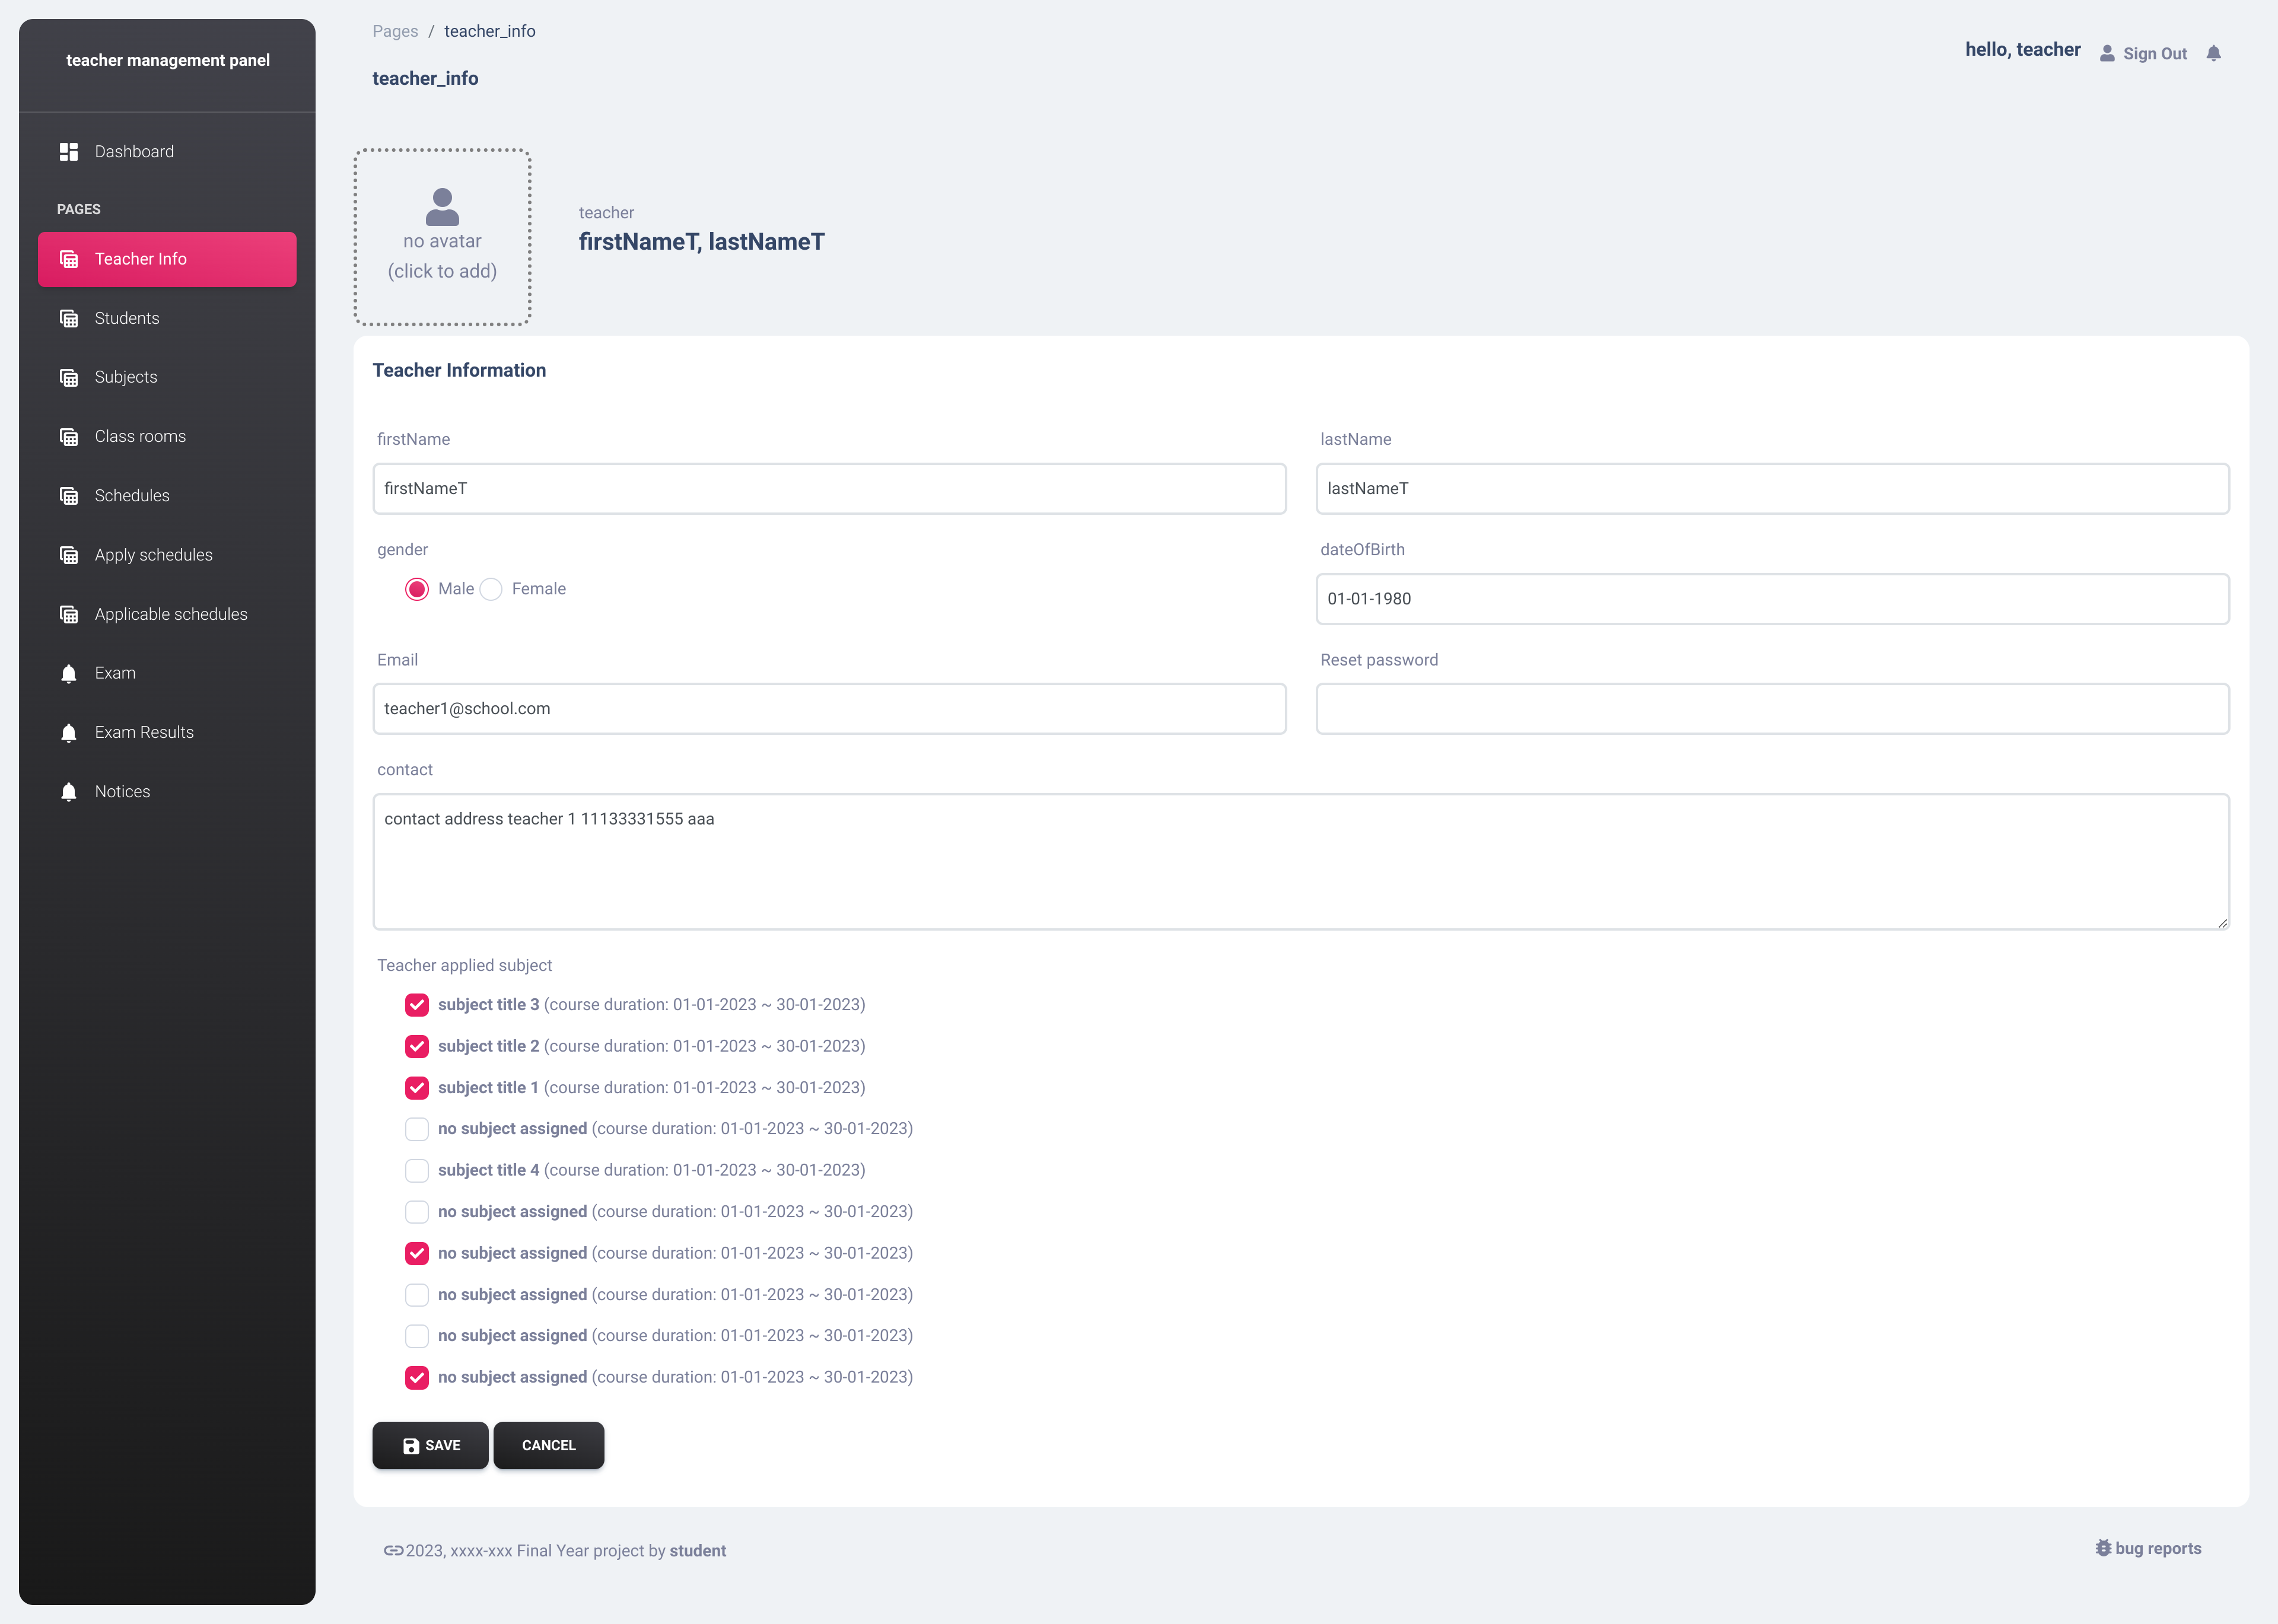Viewport: 2278px width, 1624px height.
Task: Uncheck the subject title 1 checkbox
Action: 417,1088
